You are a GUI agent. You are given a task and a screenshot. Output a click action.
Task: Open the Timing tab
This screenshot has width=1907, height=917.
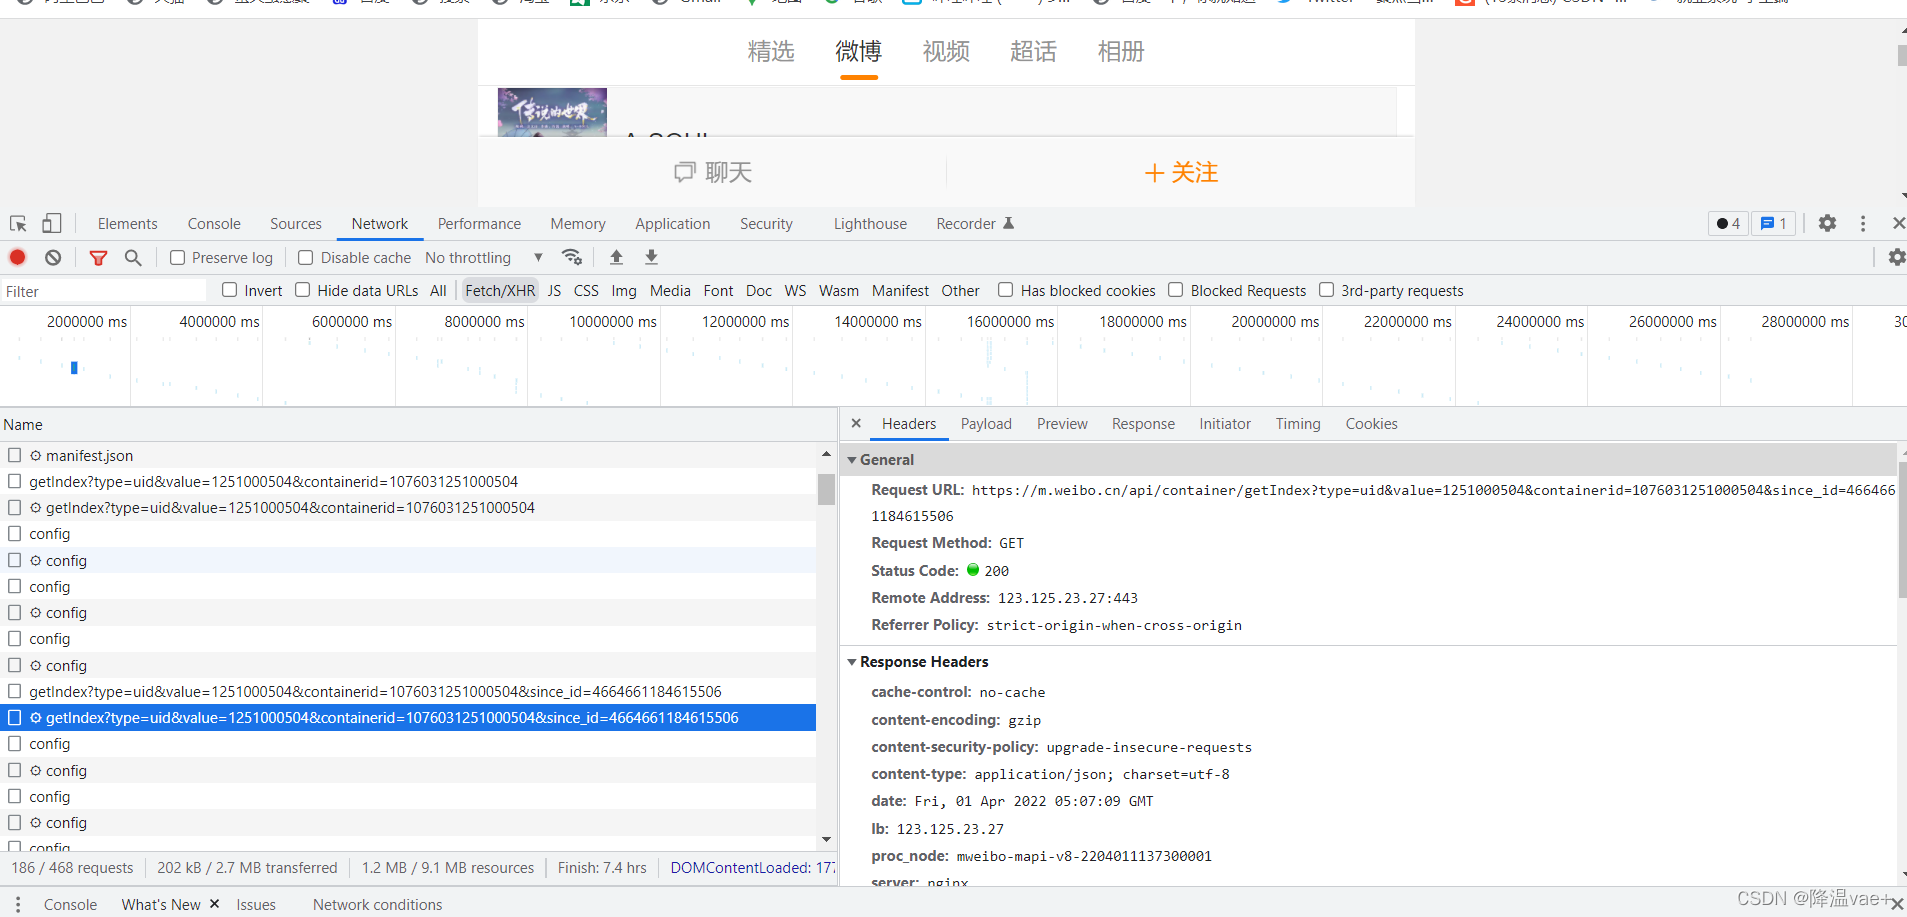tap(1298, 424)
